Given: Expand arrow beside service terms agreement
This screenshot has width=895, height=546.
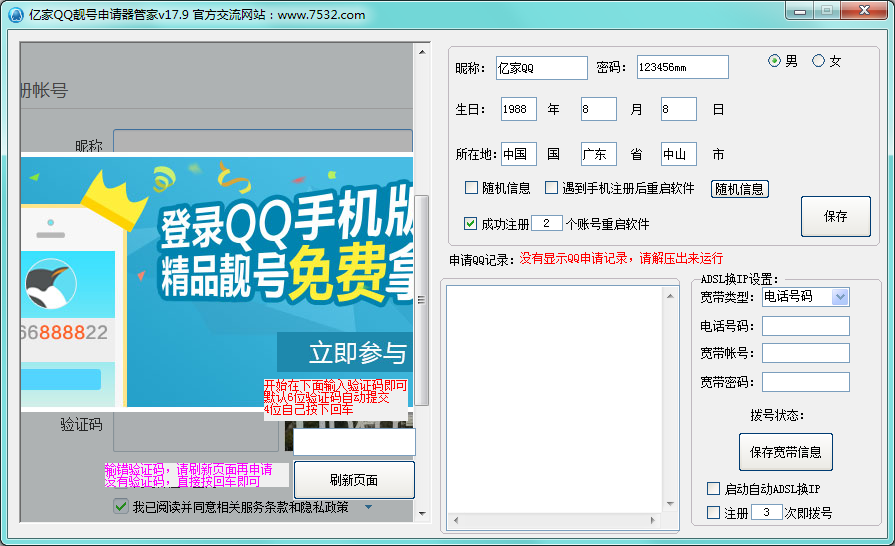Looking at the screenshot, I should tap(369, 507).
